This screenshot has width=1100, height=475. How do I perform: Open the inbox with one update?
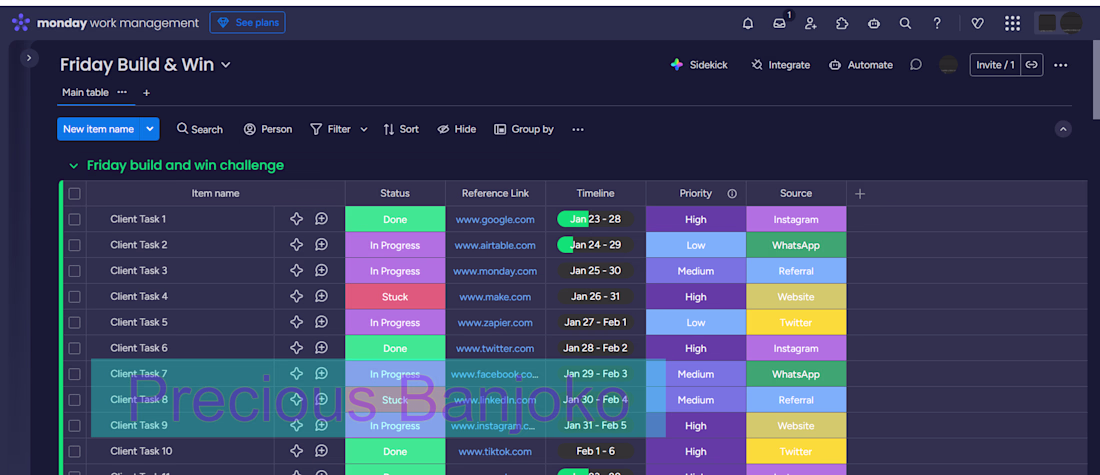779,23
